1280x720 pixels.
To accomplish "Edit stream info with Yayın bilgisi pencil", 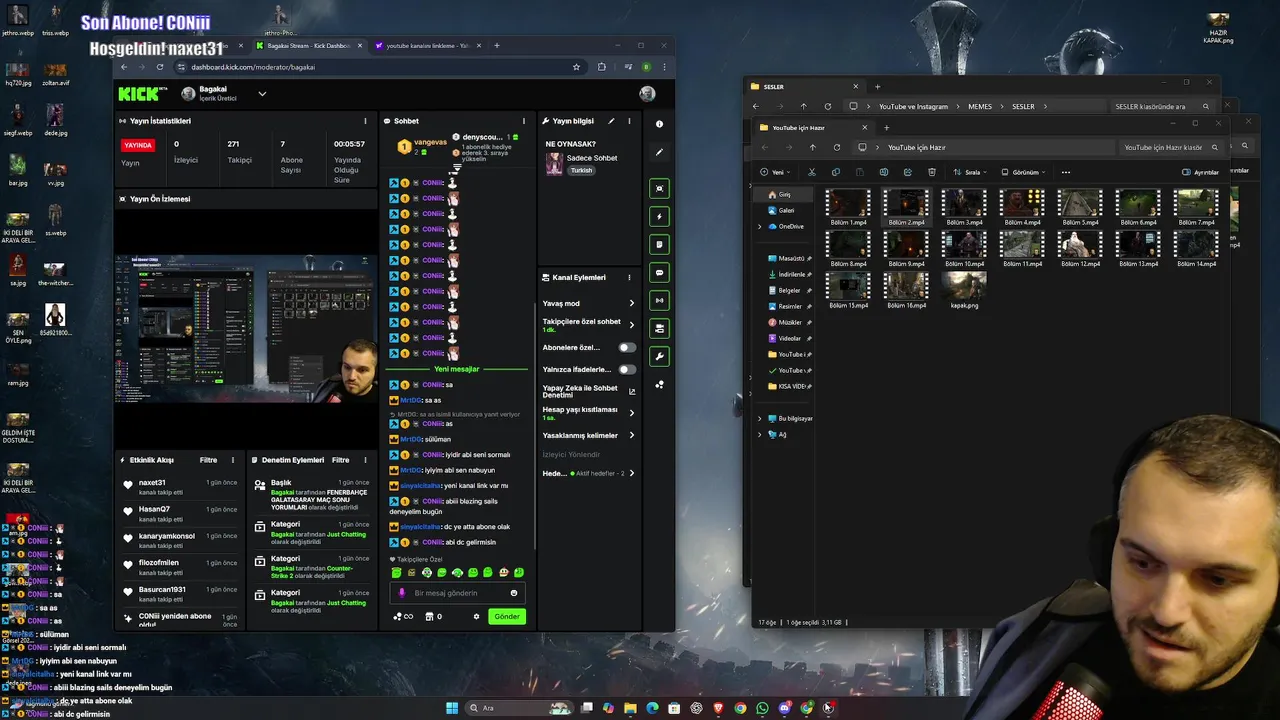I will pyautogui.click(x=611, y=121).
